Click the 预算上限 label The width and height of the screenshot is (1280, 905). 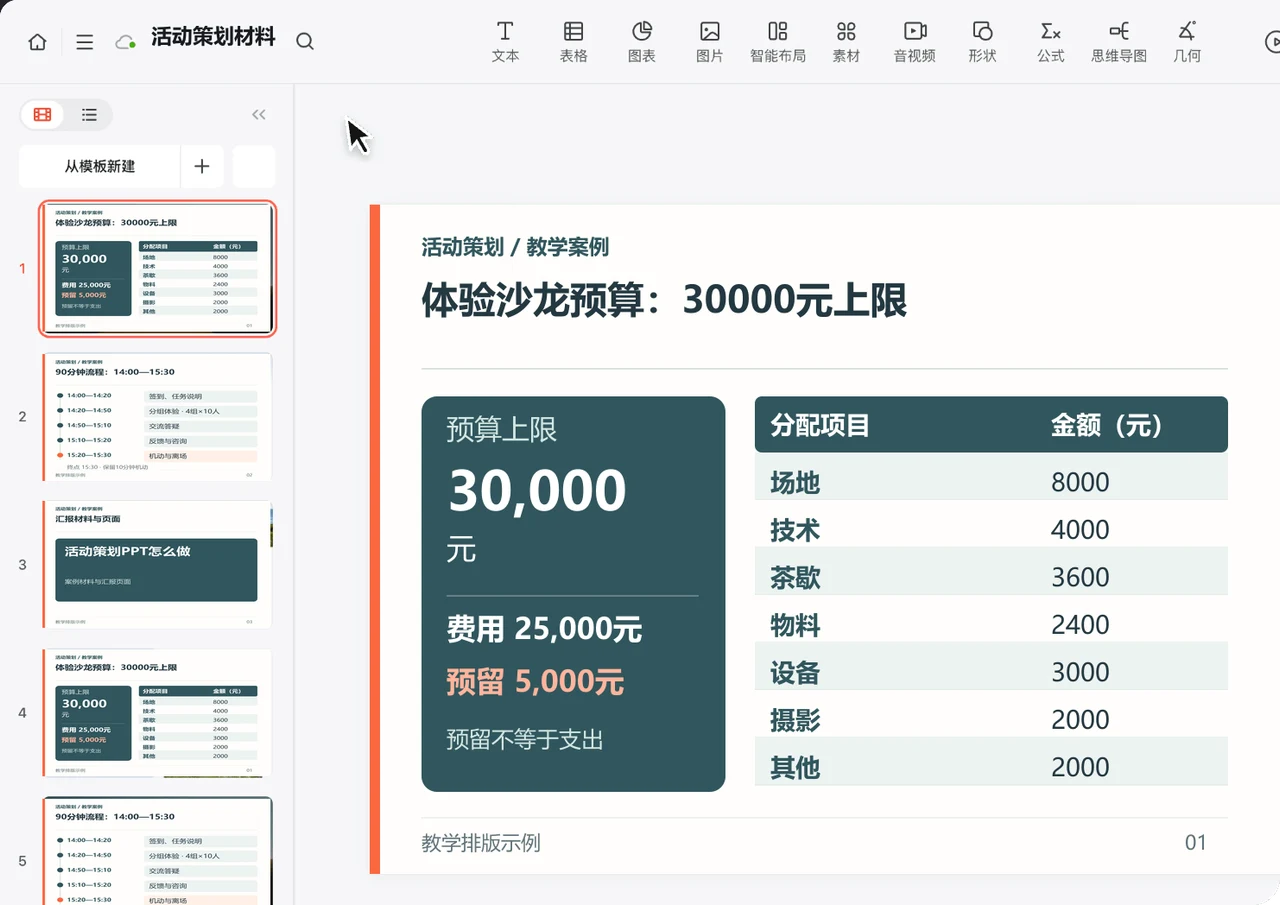point(502,430)
